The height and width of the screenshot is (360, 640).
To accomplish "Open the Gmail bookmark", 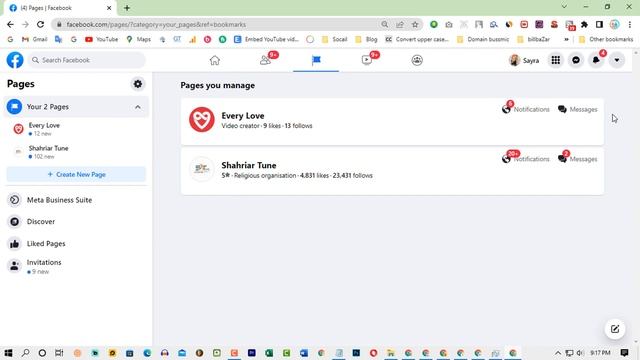I will pyautogui.click(x=35, y=39).
